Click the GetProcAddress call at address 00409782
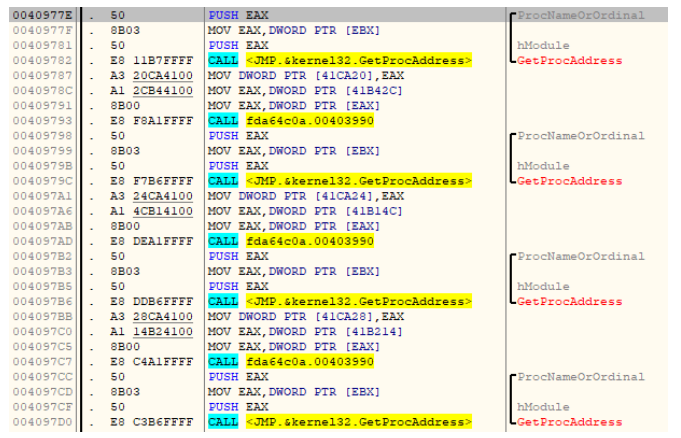The height and width of the screenshot is (438, 681). [x=339, y=61]
